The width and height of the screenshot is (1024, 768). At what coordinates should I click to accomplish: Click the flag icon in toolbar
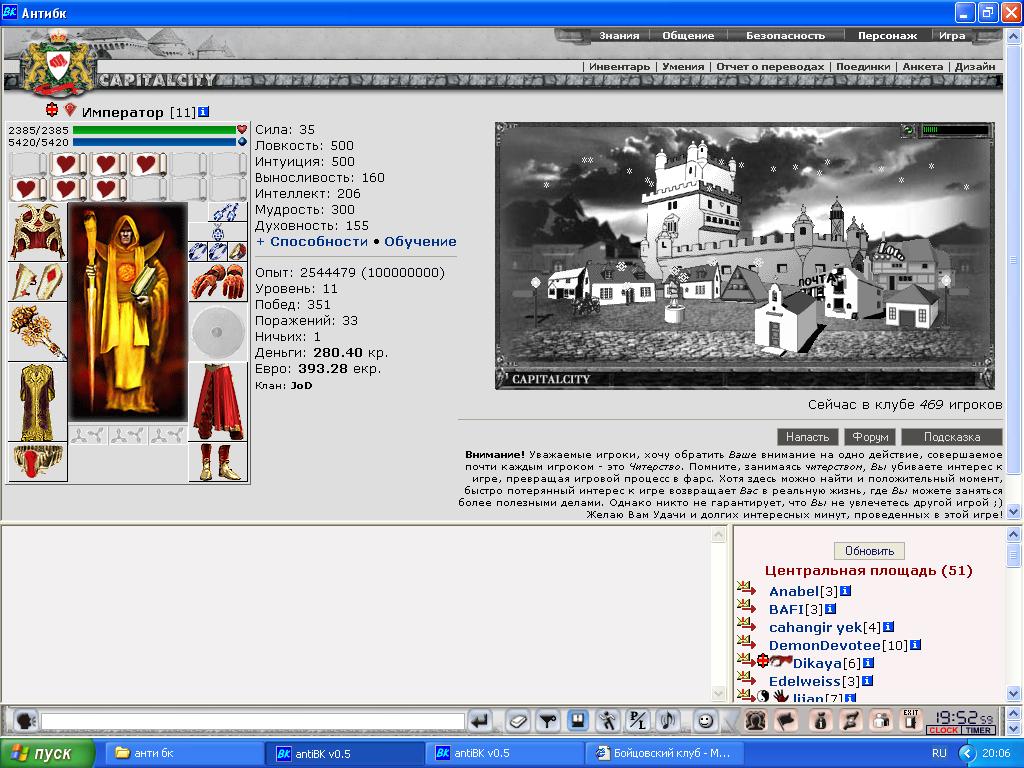coord(786,721)
